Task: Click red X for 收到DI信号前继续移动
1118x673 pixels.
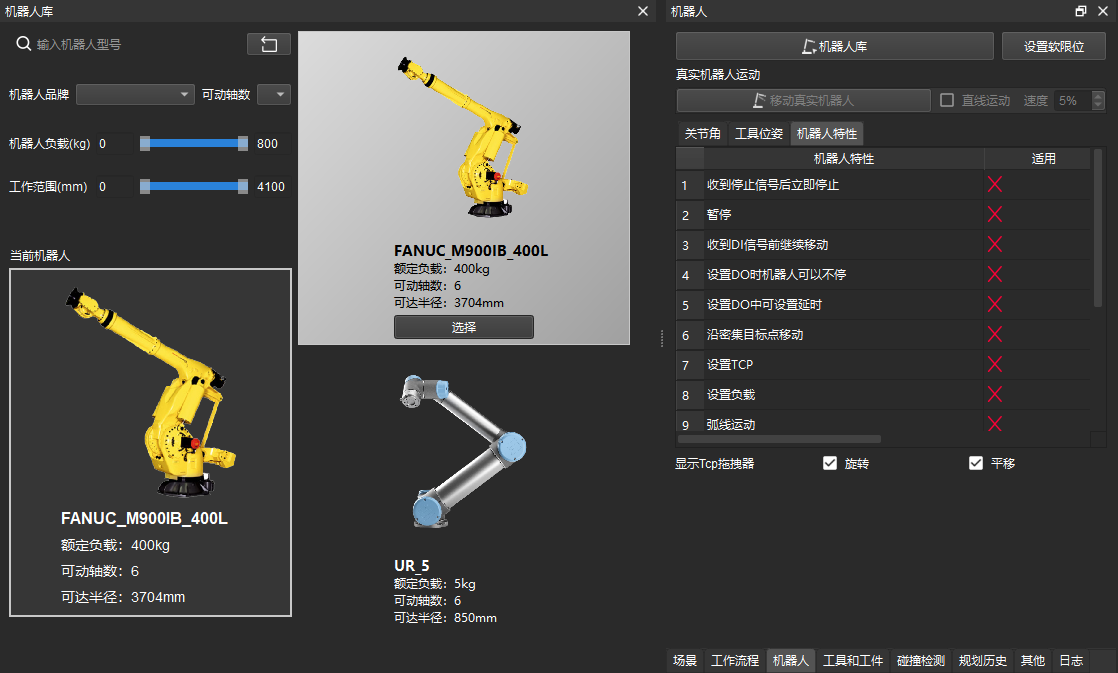Action: click(x=995, y=245)
